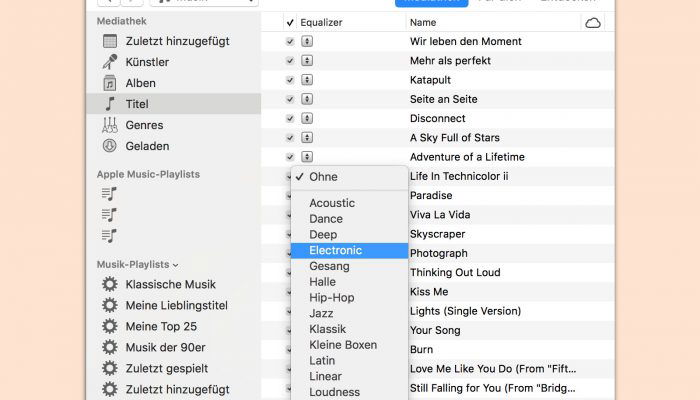This screenshot has width=700, height=400.
Task: Toggle the checkbox next to Katapult
Action: tap(290, 80)
